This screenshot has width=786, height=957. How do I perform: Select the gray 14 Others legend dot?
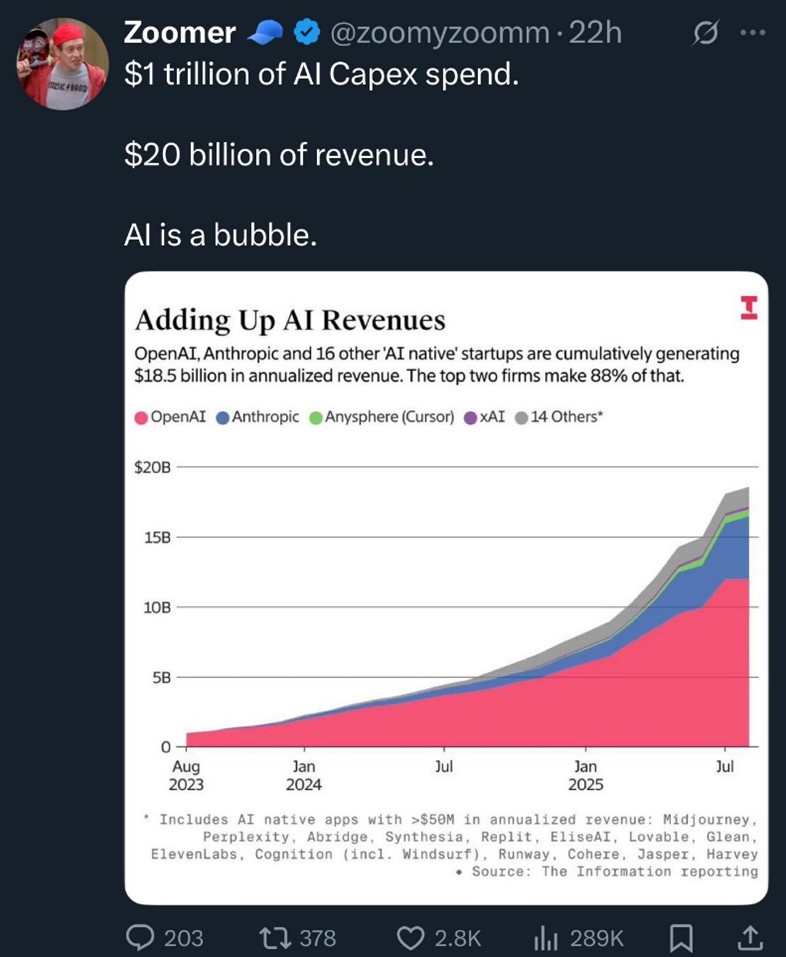click(521, 417)
